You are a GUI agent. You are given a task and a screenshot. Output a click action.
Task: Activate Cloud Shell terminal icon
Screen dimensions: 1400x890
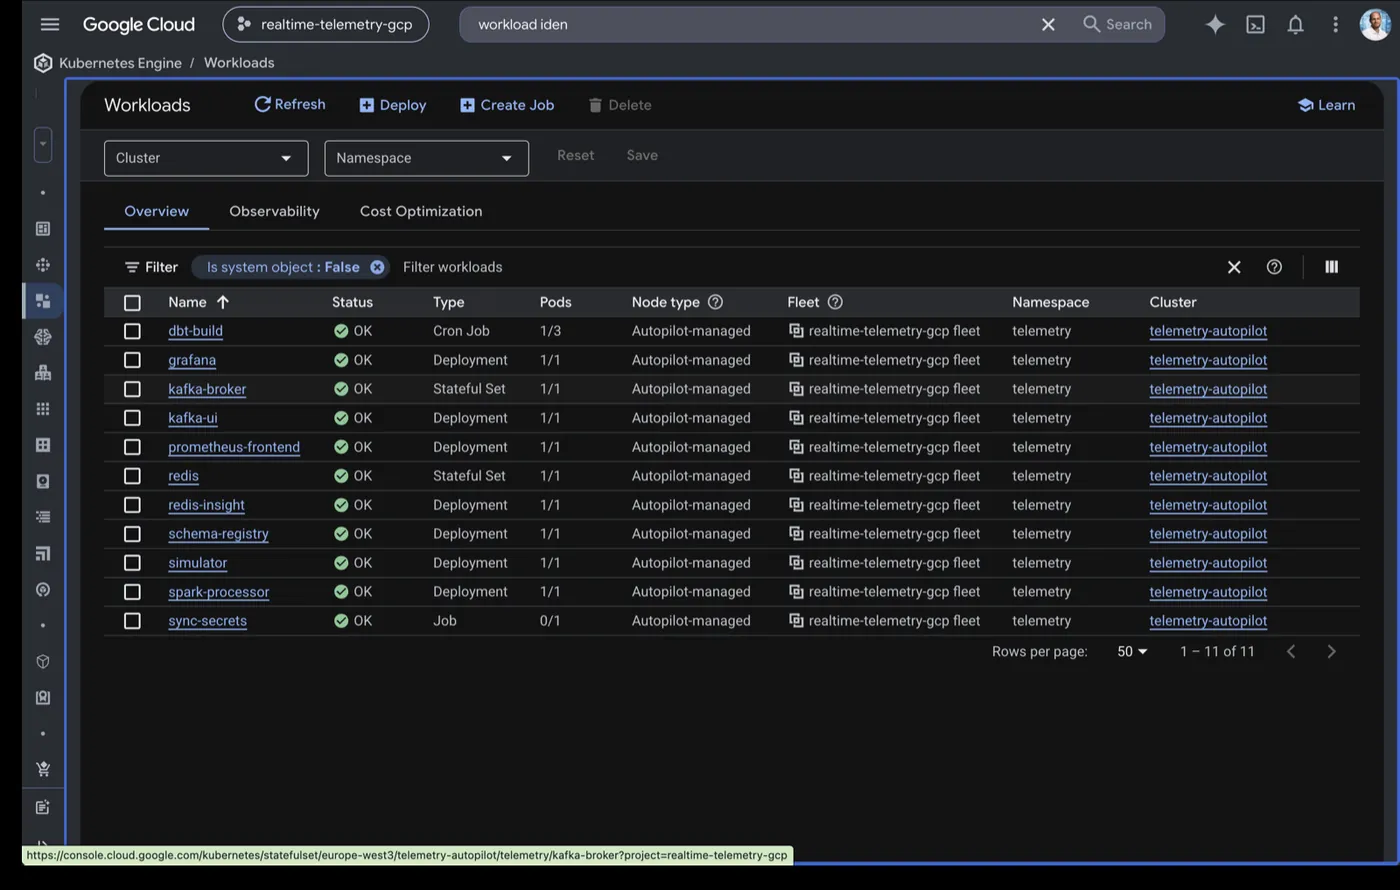(1255, 24)
